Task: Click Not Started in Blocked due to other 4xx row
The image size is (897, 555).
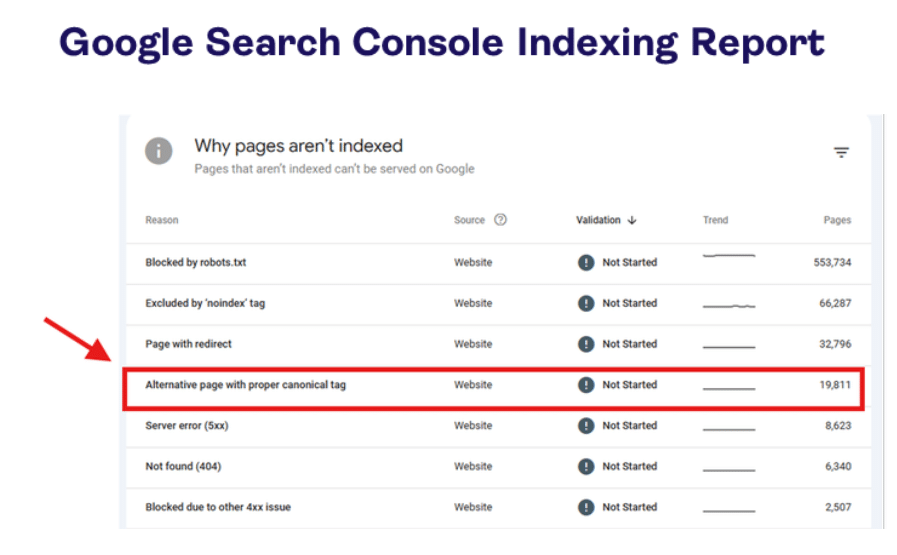Action: tap(629, 507)
